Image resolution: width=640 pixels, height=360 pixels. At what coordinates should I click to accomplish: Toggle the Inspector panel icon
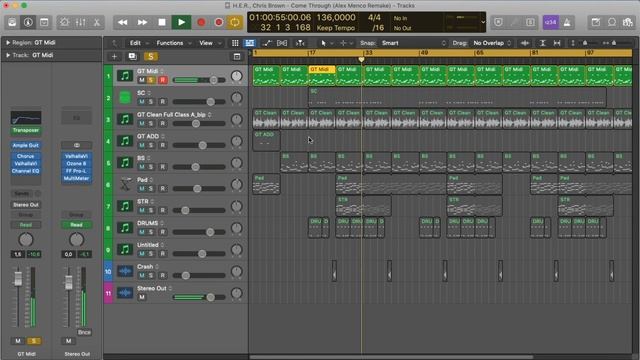[x=28, y=22]
